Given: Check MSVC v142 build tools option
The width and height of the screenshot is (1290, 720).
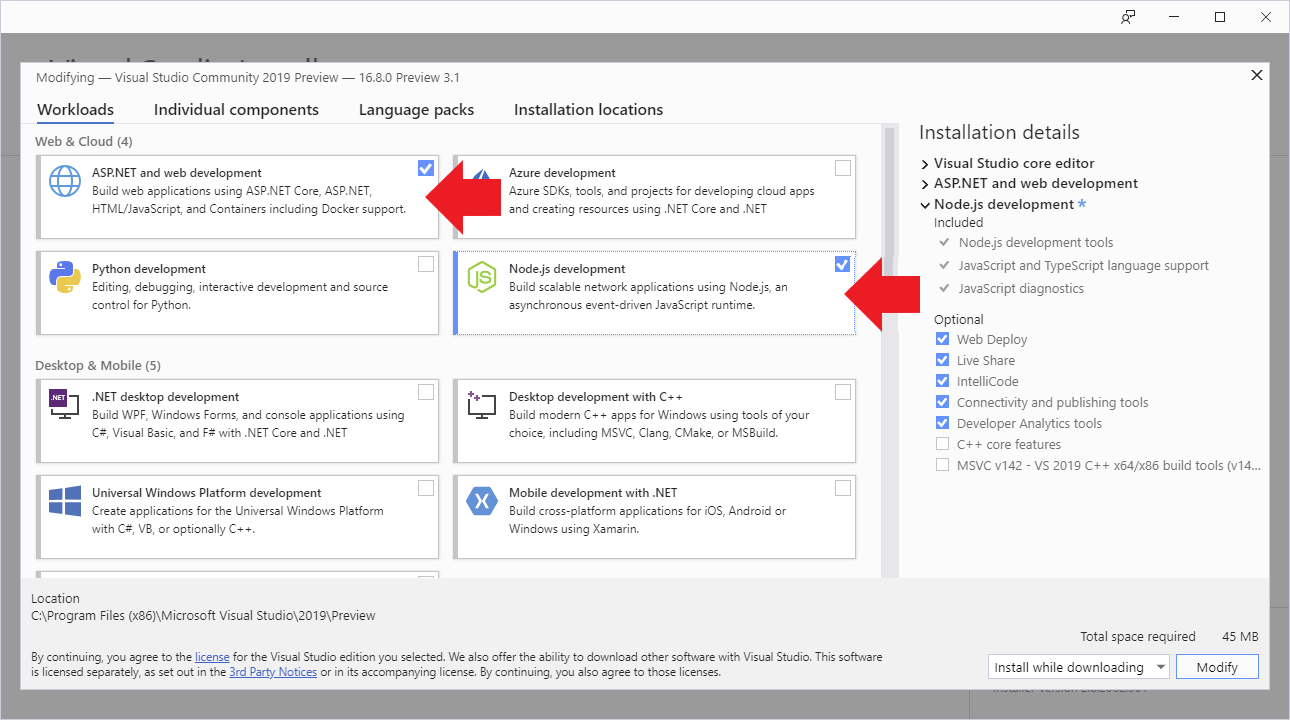Looking at the screenshot, I should click(942, 466).
